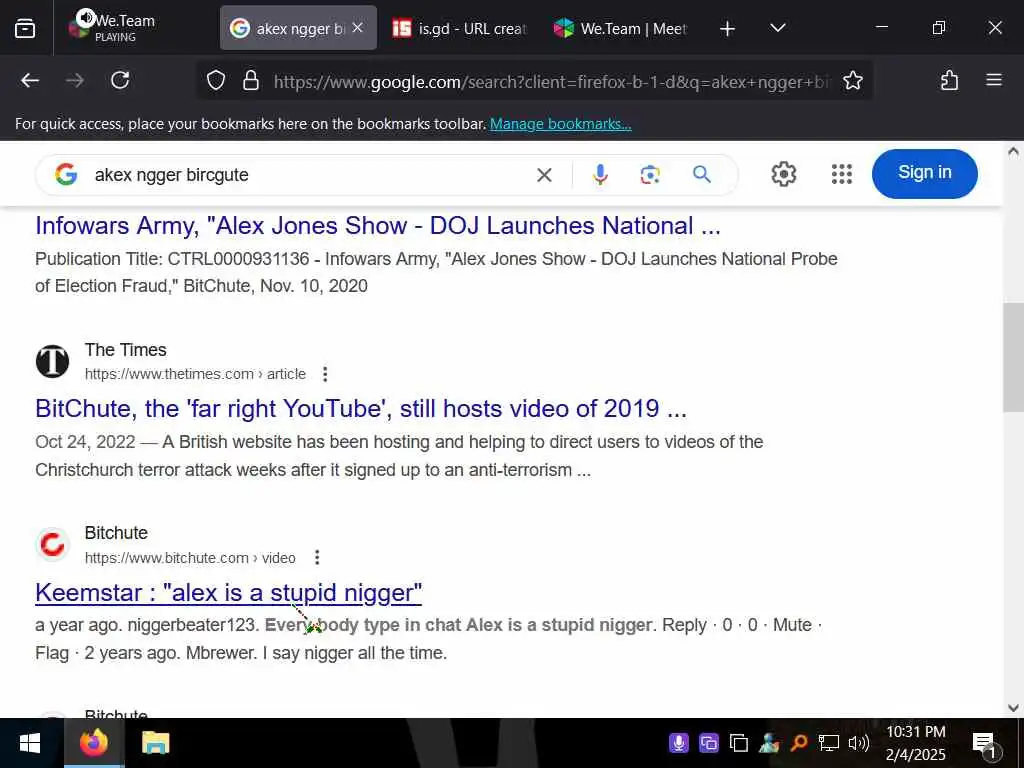The height and width of the screenshot is (768, 1024).
Task: Submit search with the magnifier icon
Action: [702, 174]
